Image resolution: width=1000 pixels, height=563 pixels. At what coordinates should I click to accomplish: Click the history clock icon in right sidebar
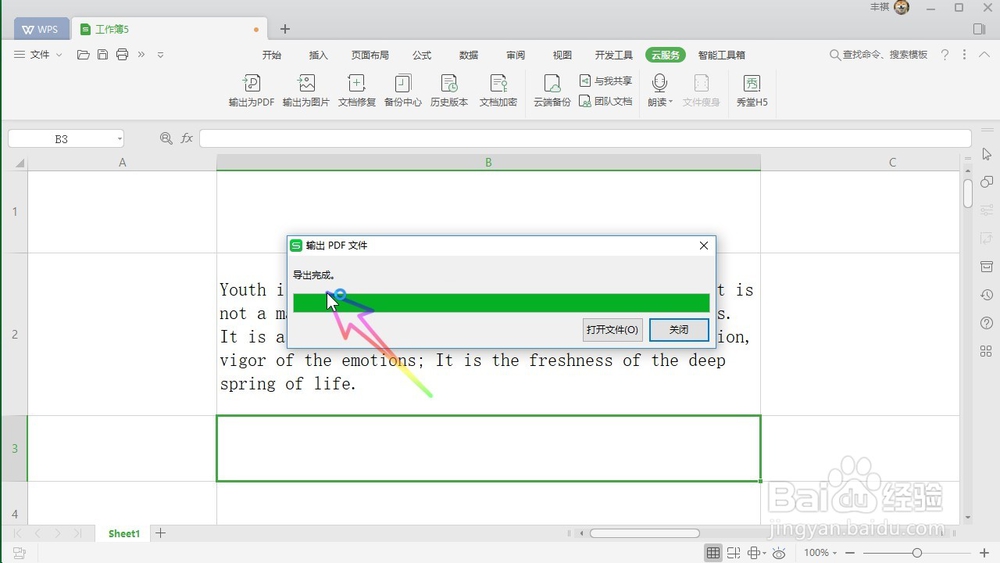coord(987,295)
